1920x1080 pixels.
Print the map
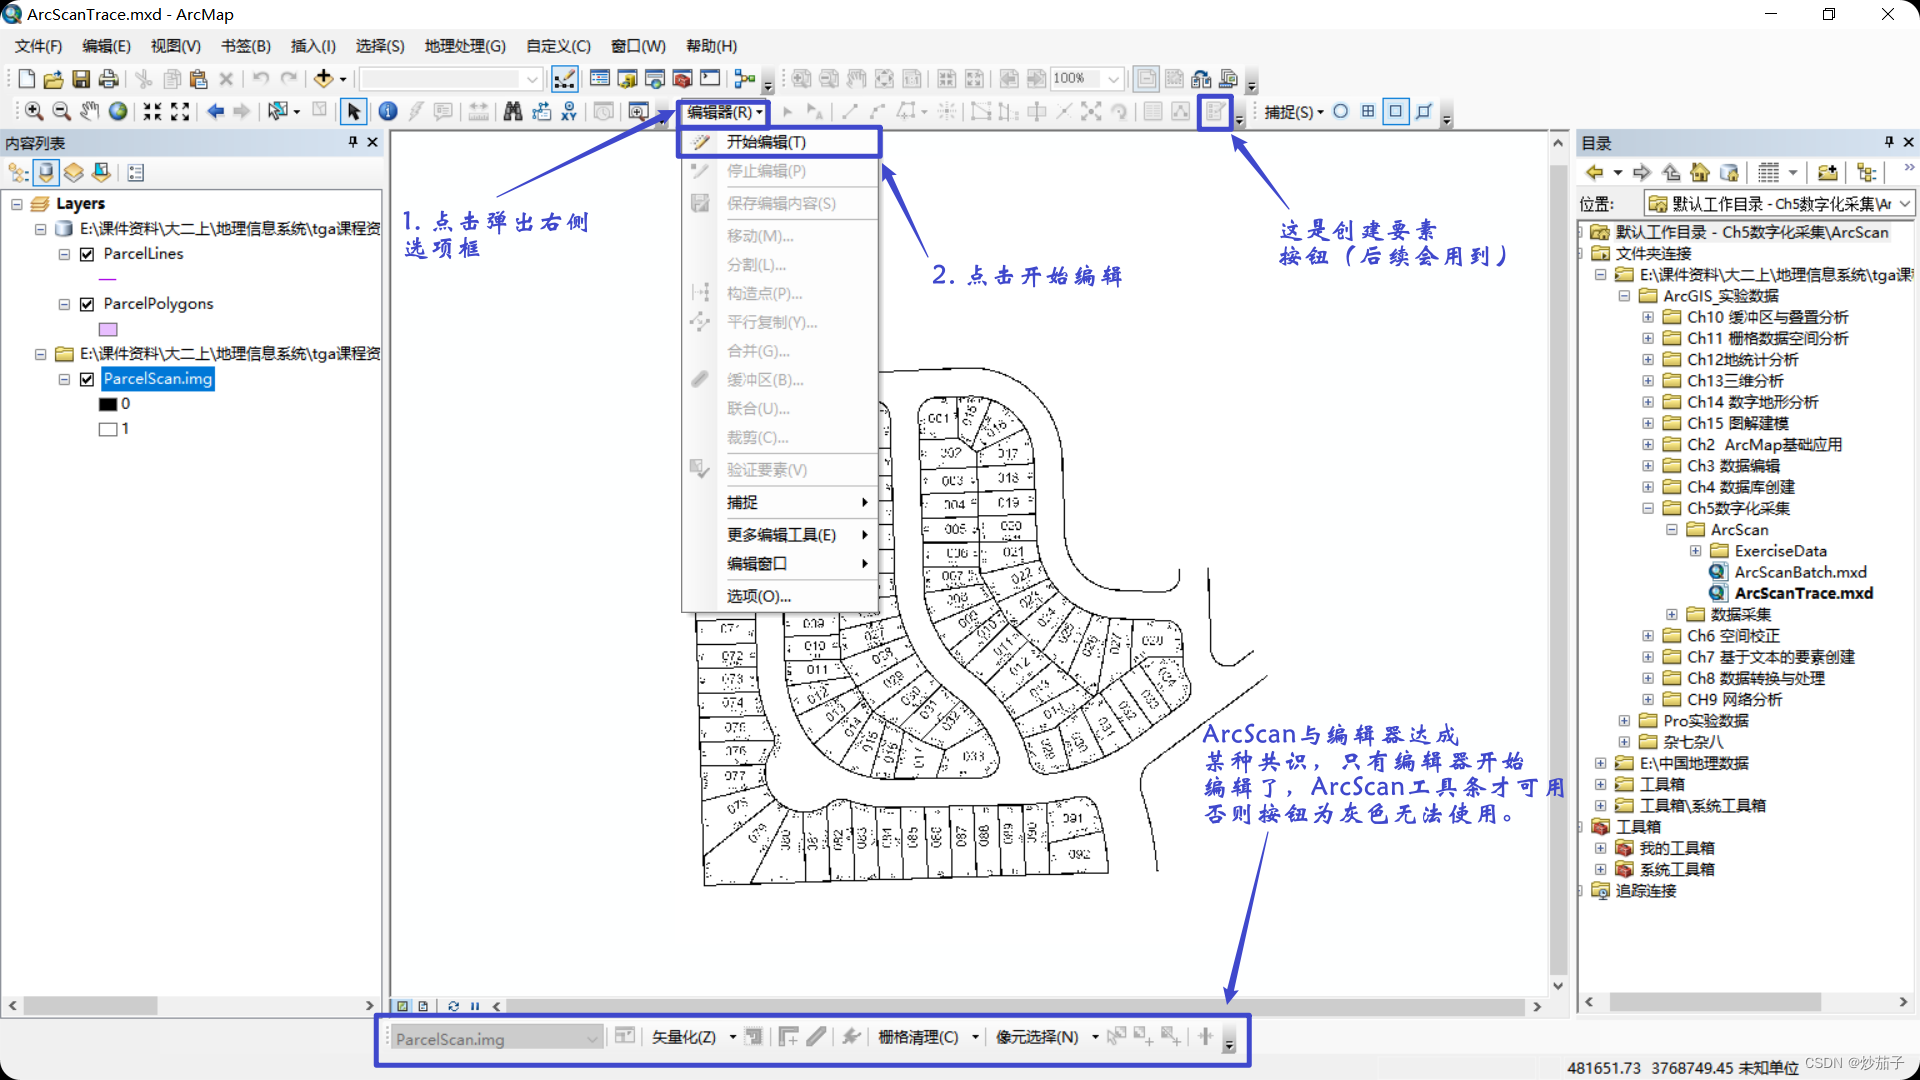point(109,79)
